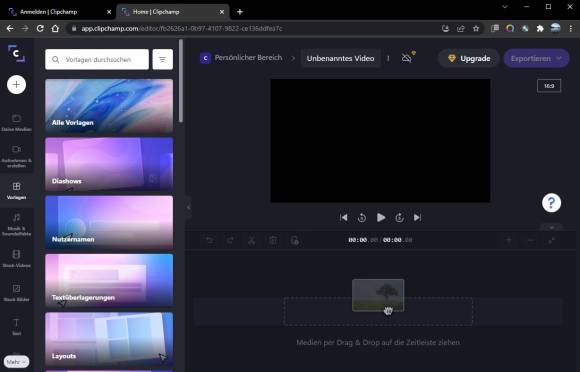This screenshot has width=580, height=372.
Task: Open the Chrome three-dot menu
Action: pyautogui.click(x=571, y=28)
